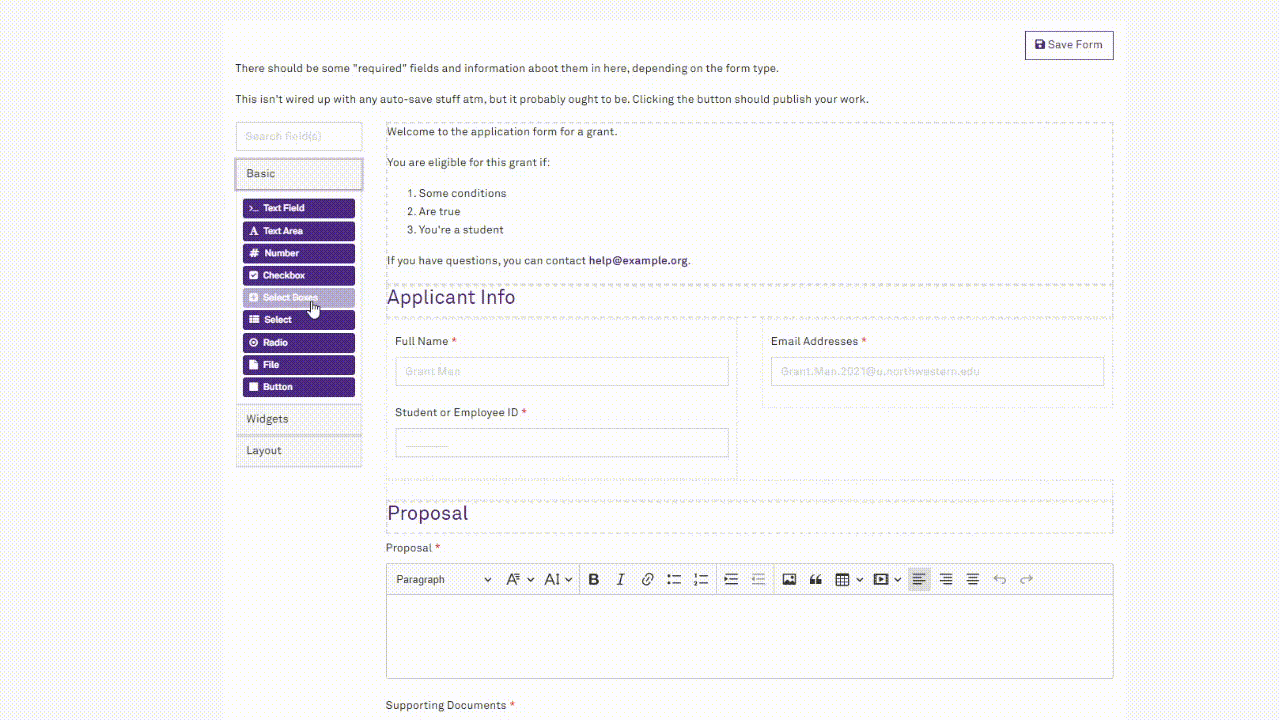Insert a numbered list
This screenshot has height=720, width=1280.
[701, 580]
